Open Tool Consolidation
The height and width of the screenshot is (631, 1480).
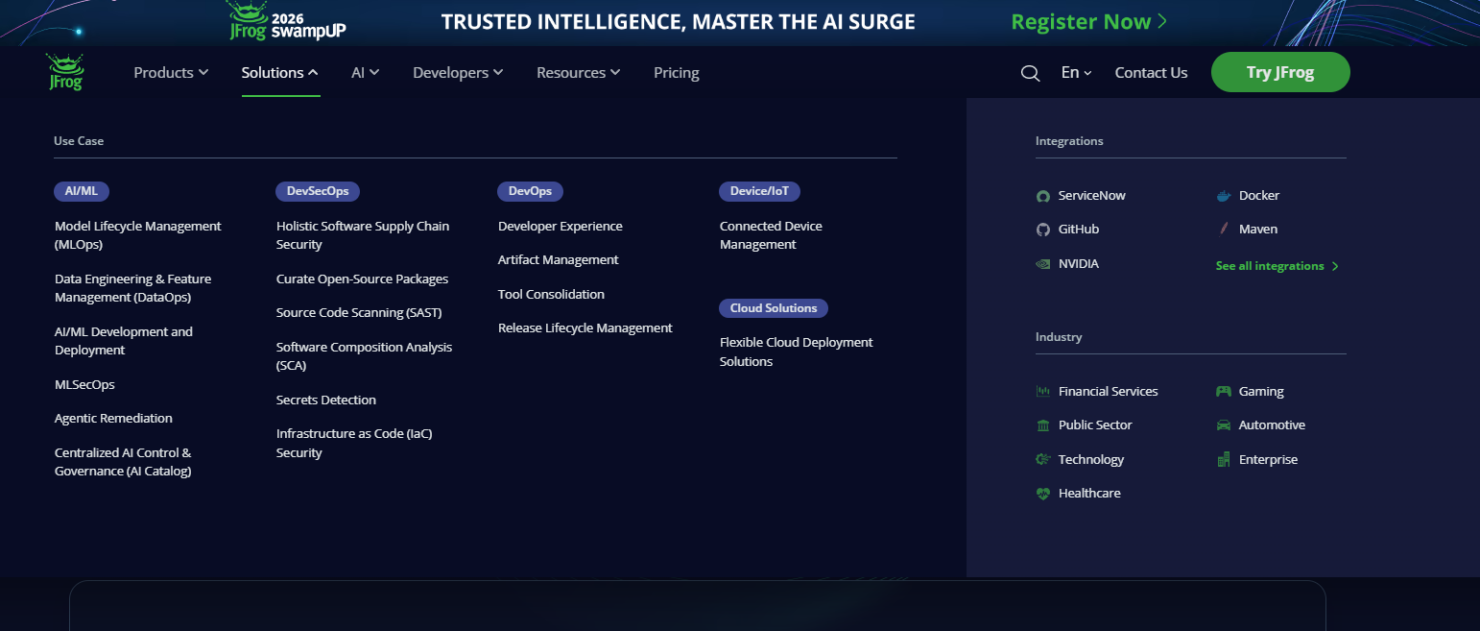[x=551, y=294]
